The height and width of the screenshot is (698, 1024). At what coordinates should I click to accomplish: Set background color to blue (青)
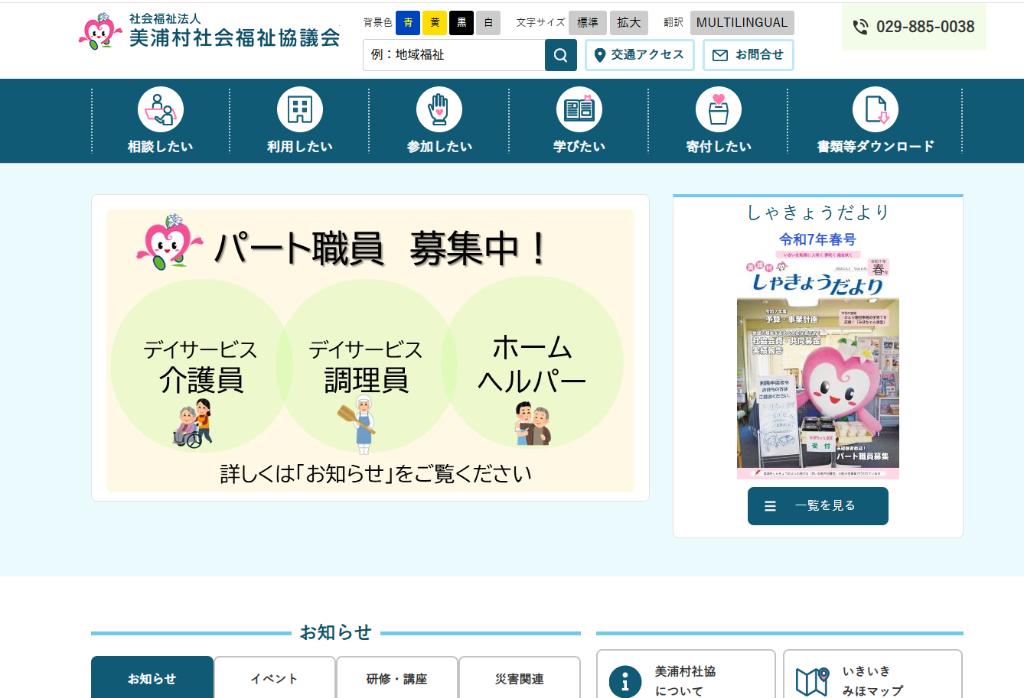[x=408, y=22]
